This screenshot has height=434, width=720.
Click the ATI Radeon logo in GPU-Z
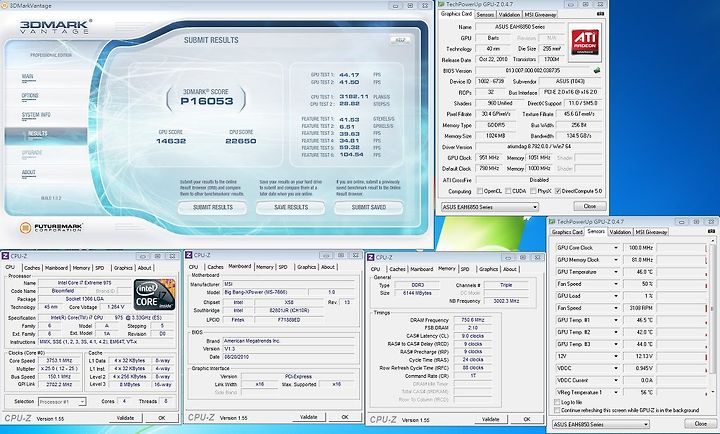[585, 43]
